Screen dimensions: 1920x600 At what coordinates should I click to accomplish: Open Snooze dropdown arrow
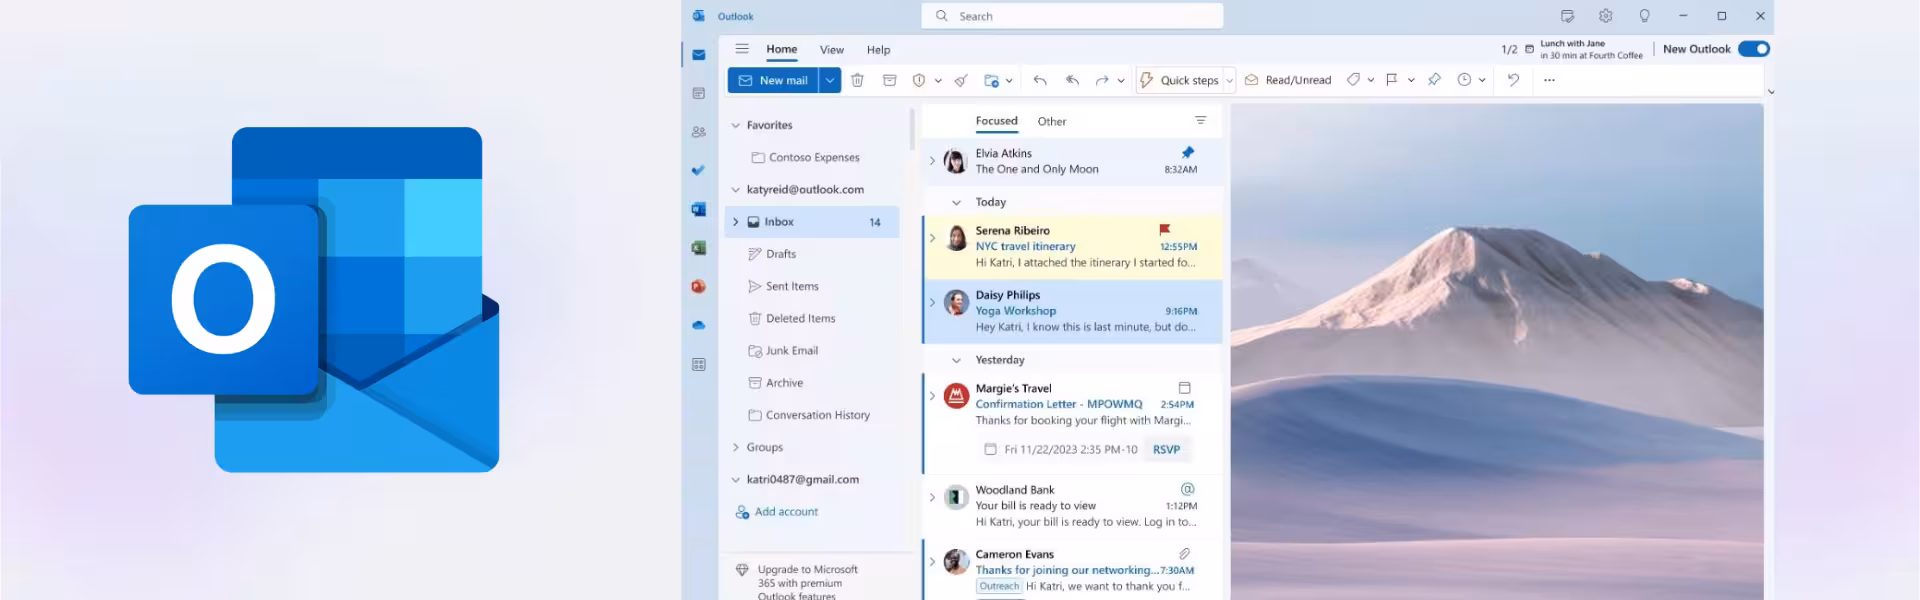pos(1482,81)
